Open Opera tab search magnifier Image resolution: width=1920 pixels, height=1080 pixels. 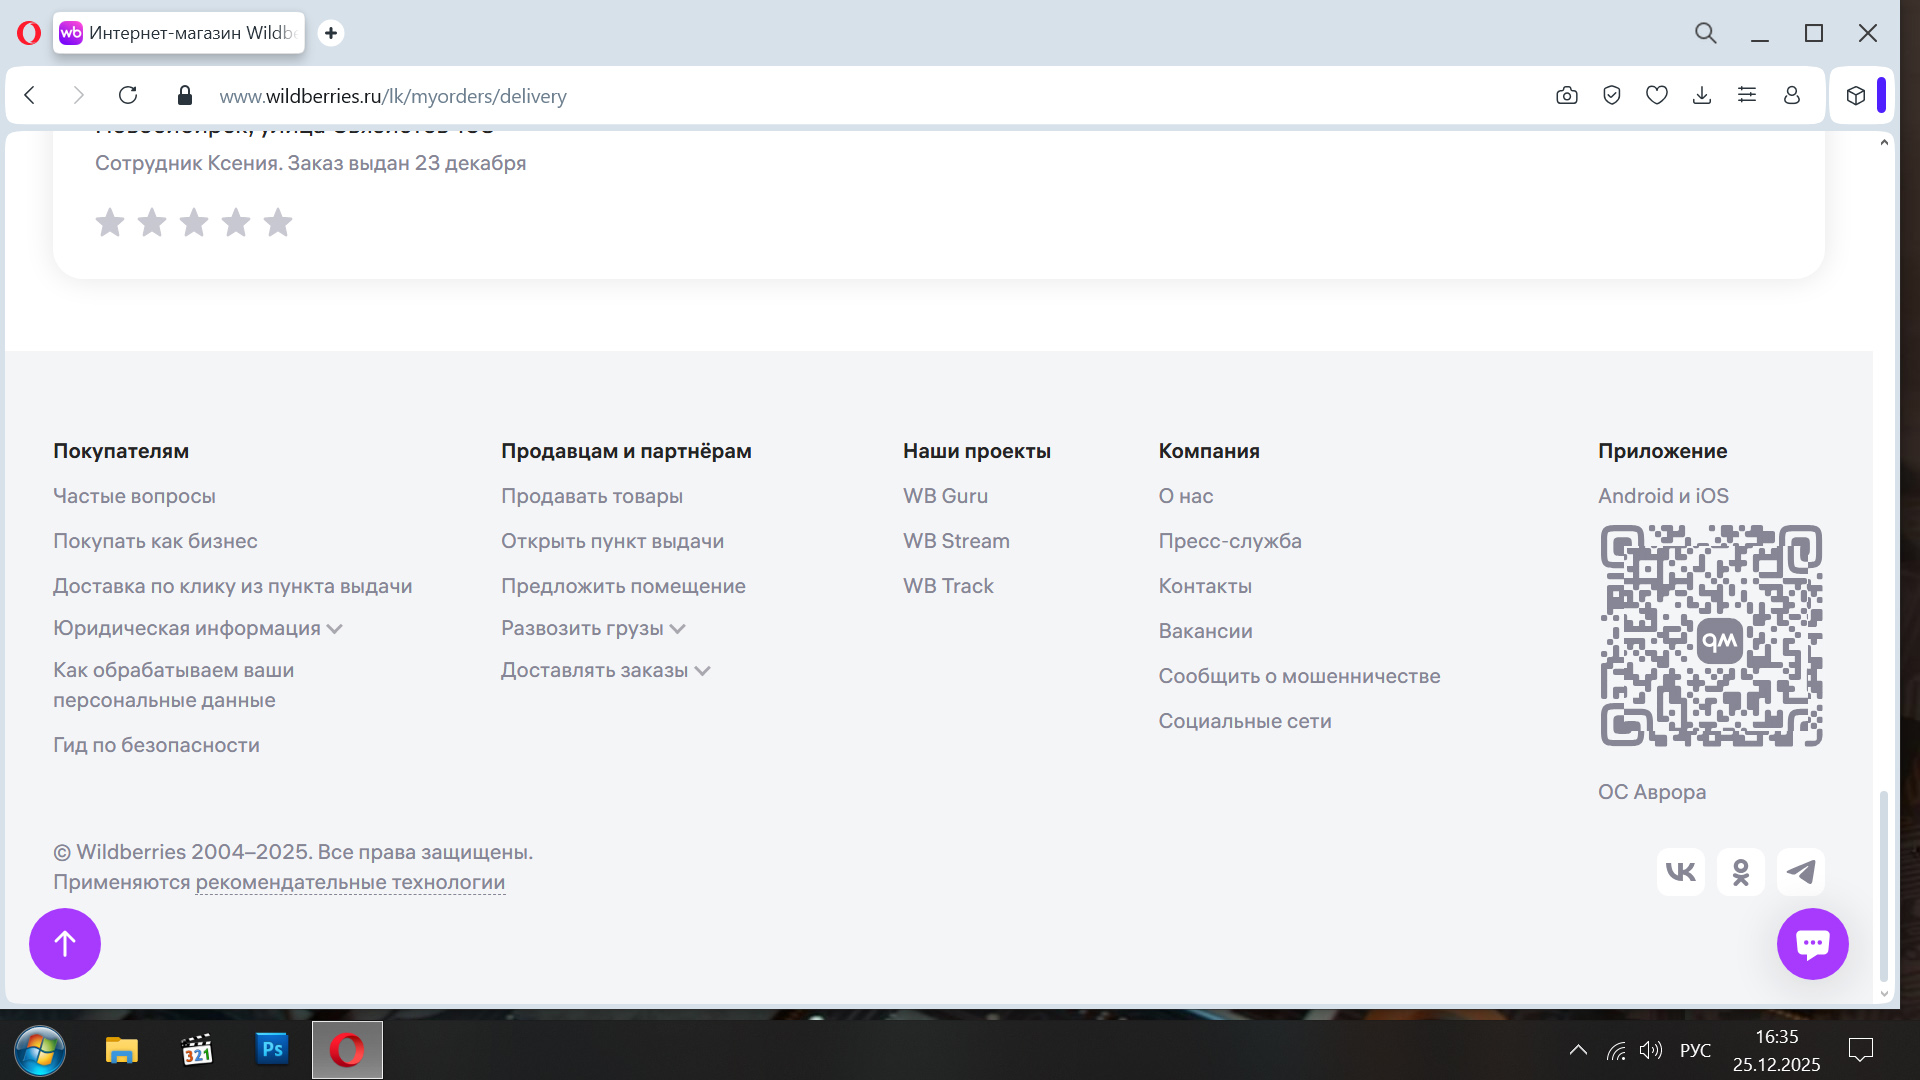(x=1706, y=33)
